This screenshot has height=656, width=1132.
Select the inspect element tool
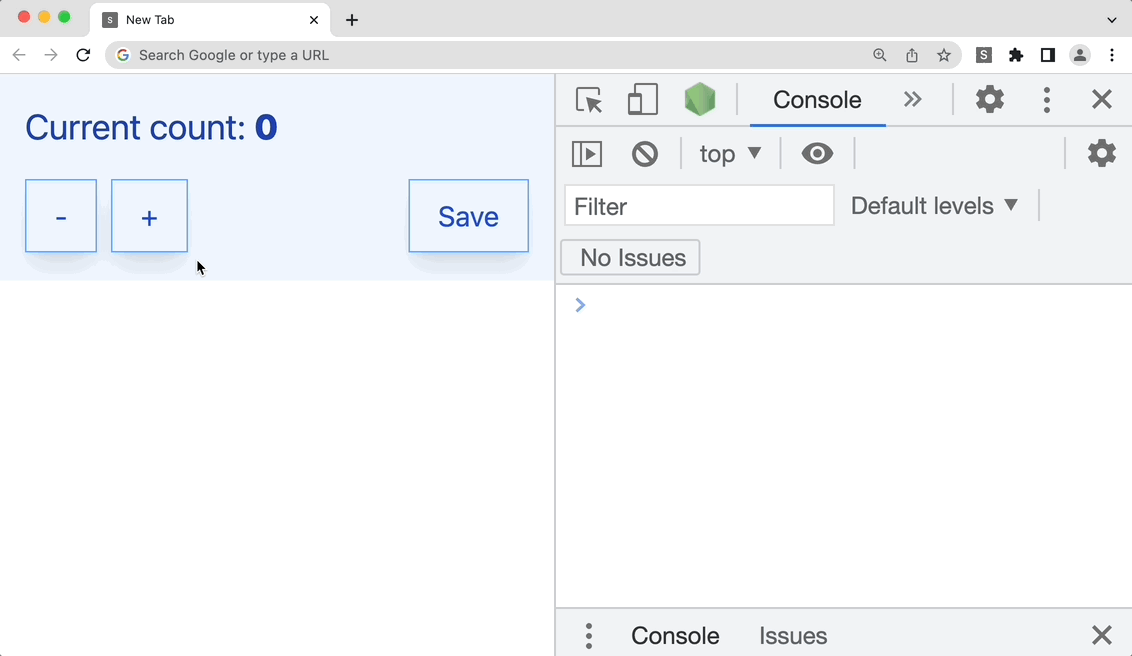pyautogui.click(x=589, y=99)
